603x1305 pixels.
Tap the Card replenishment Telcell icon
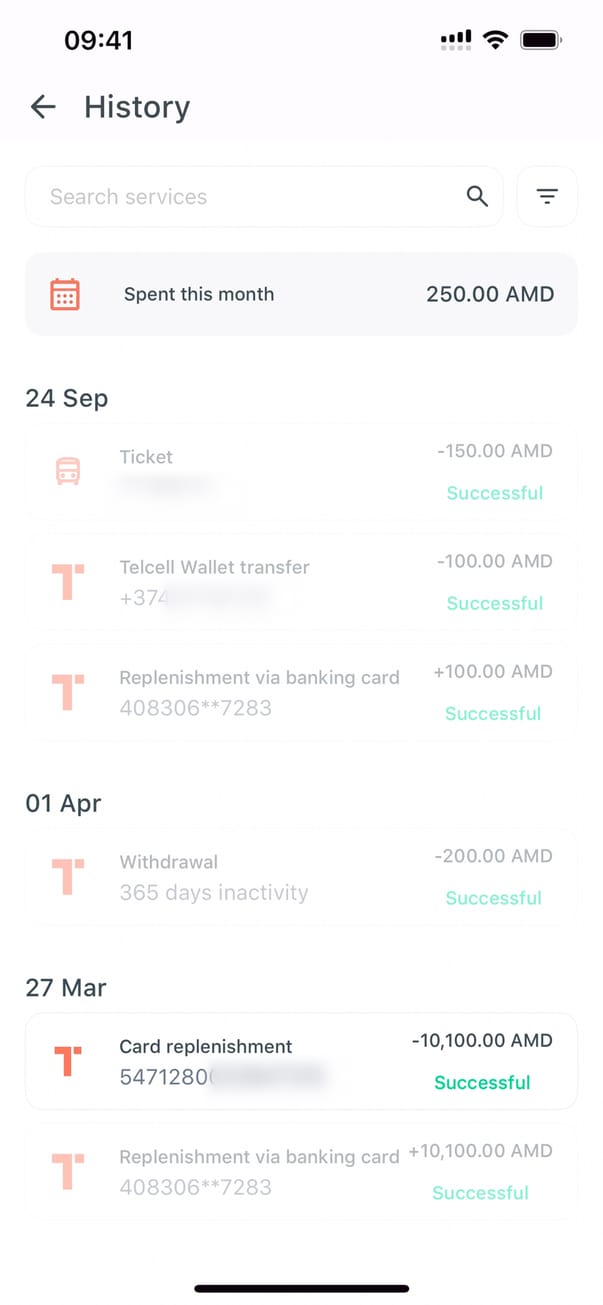68,1061
